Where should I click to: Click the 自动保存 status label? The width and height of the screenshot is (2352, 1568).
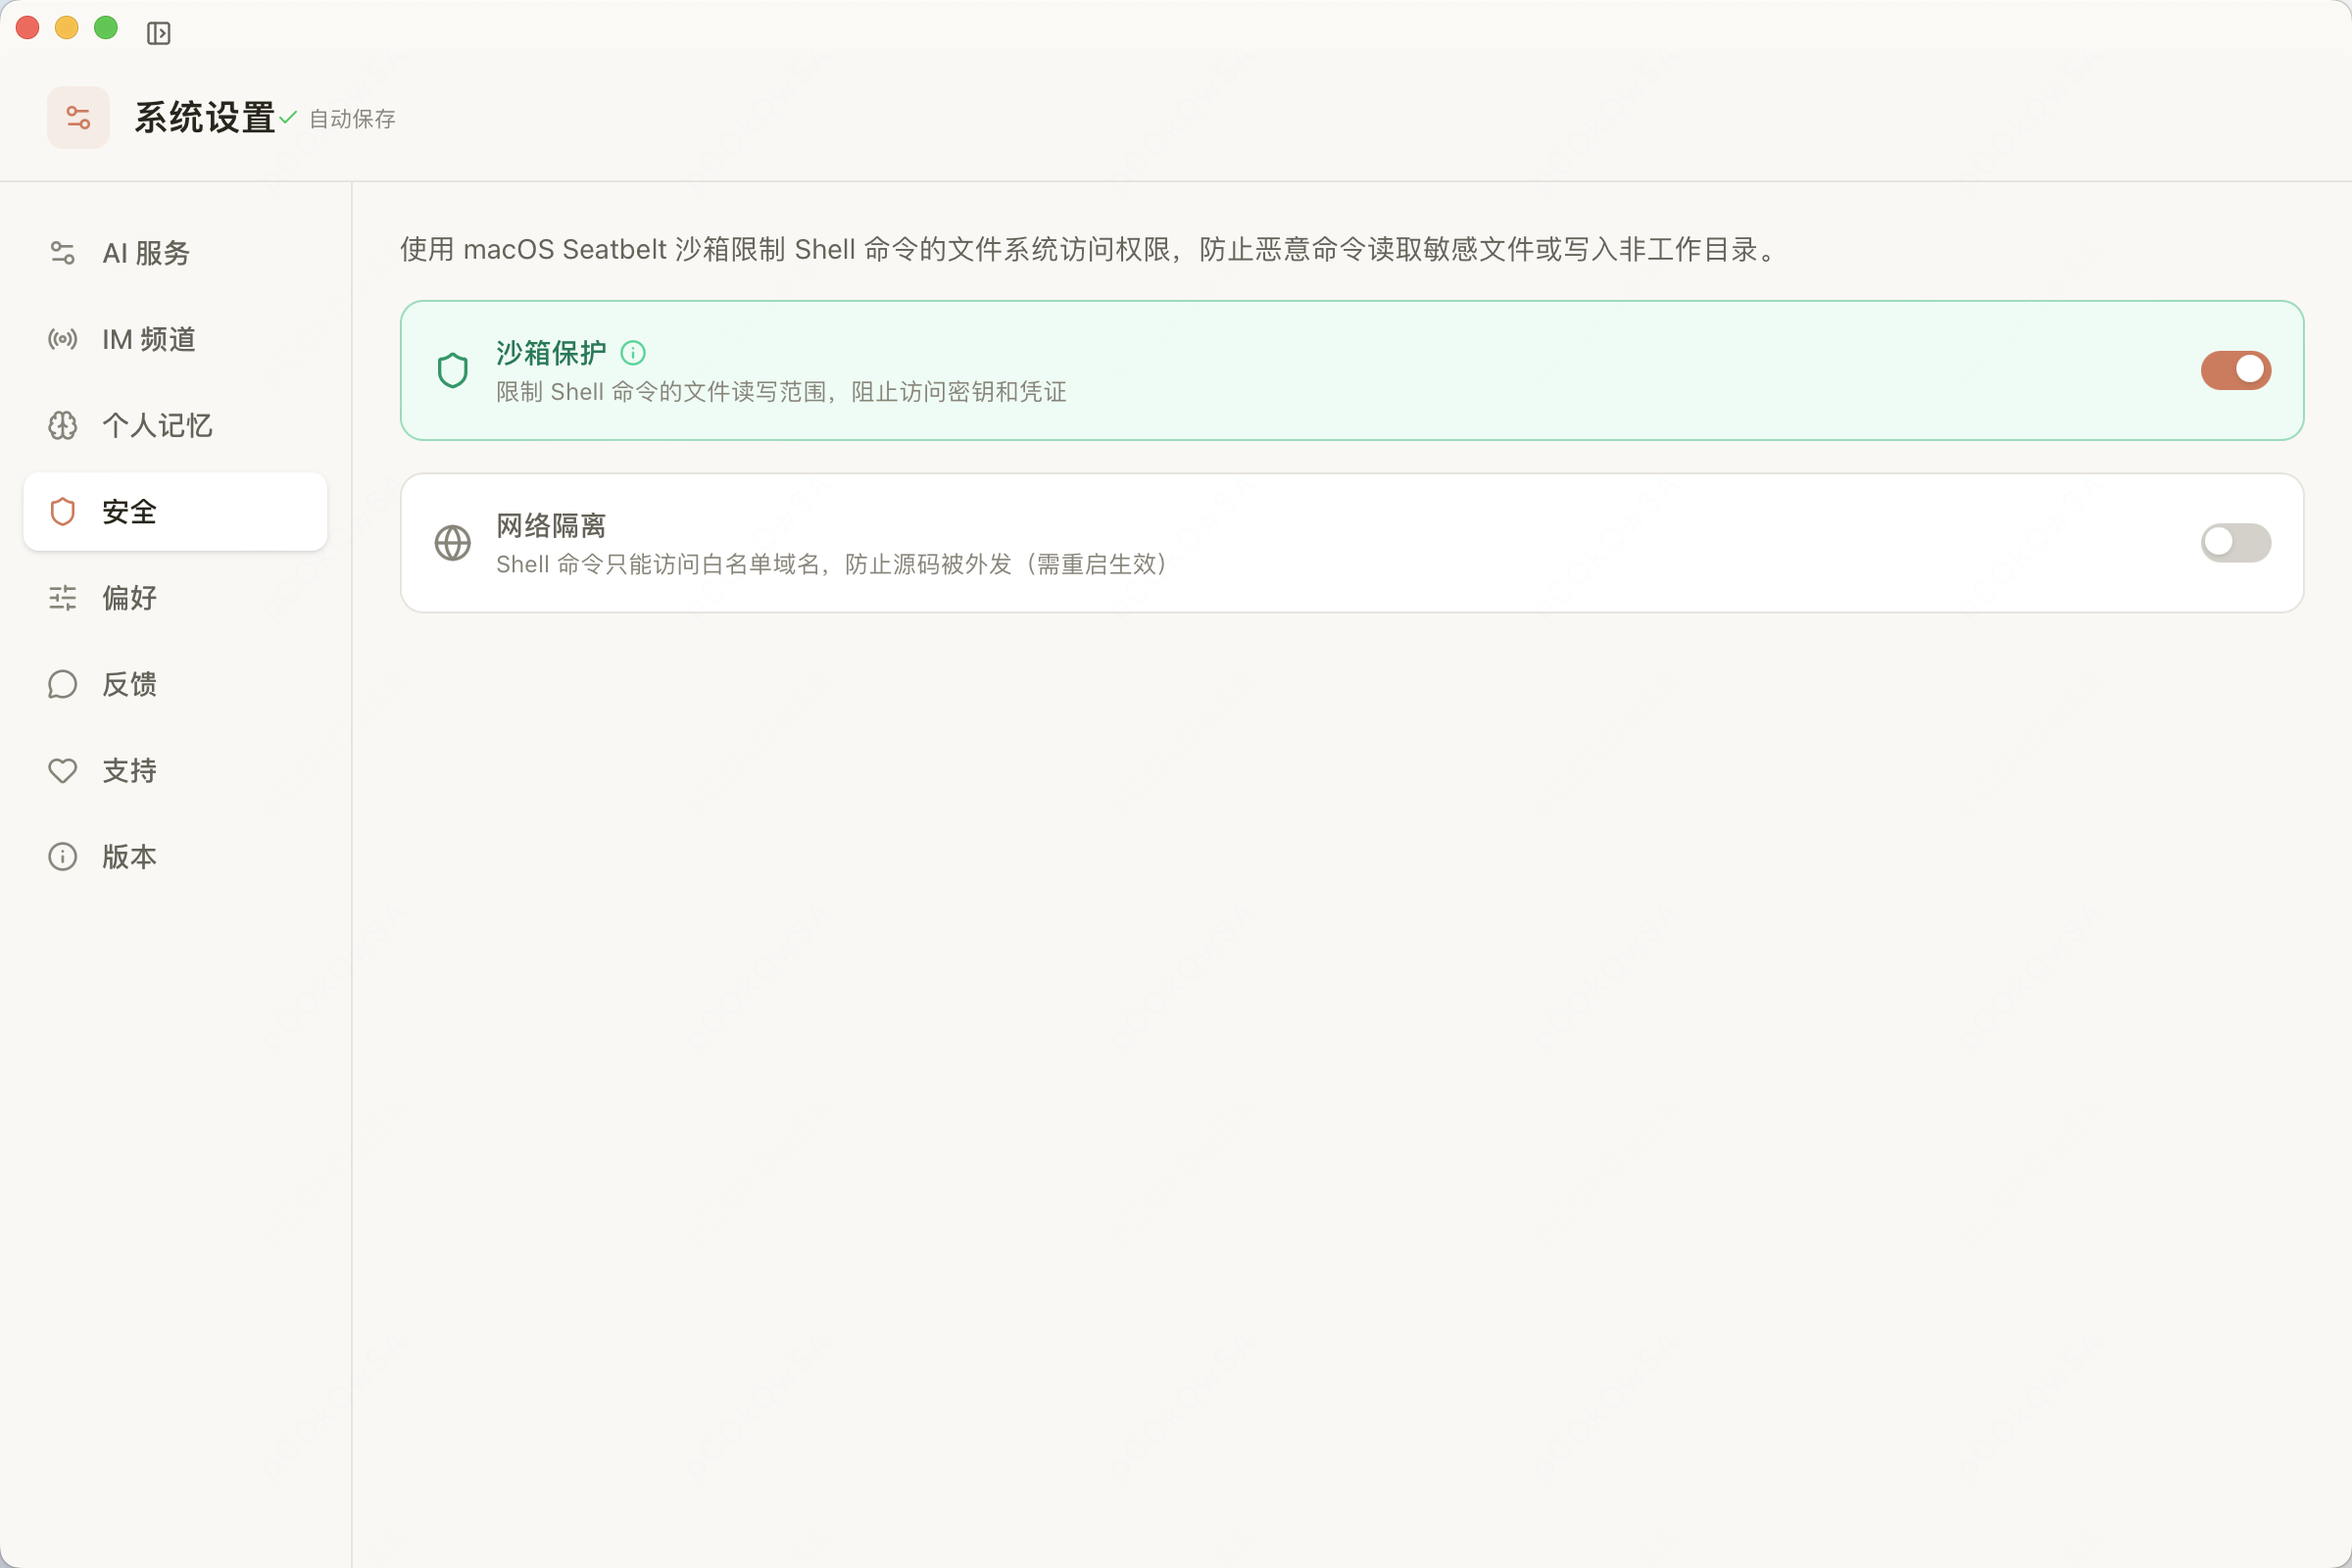click(x=352, y=119)
